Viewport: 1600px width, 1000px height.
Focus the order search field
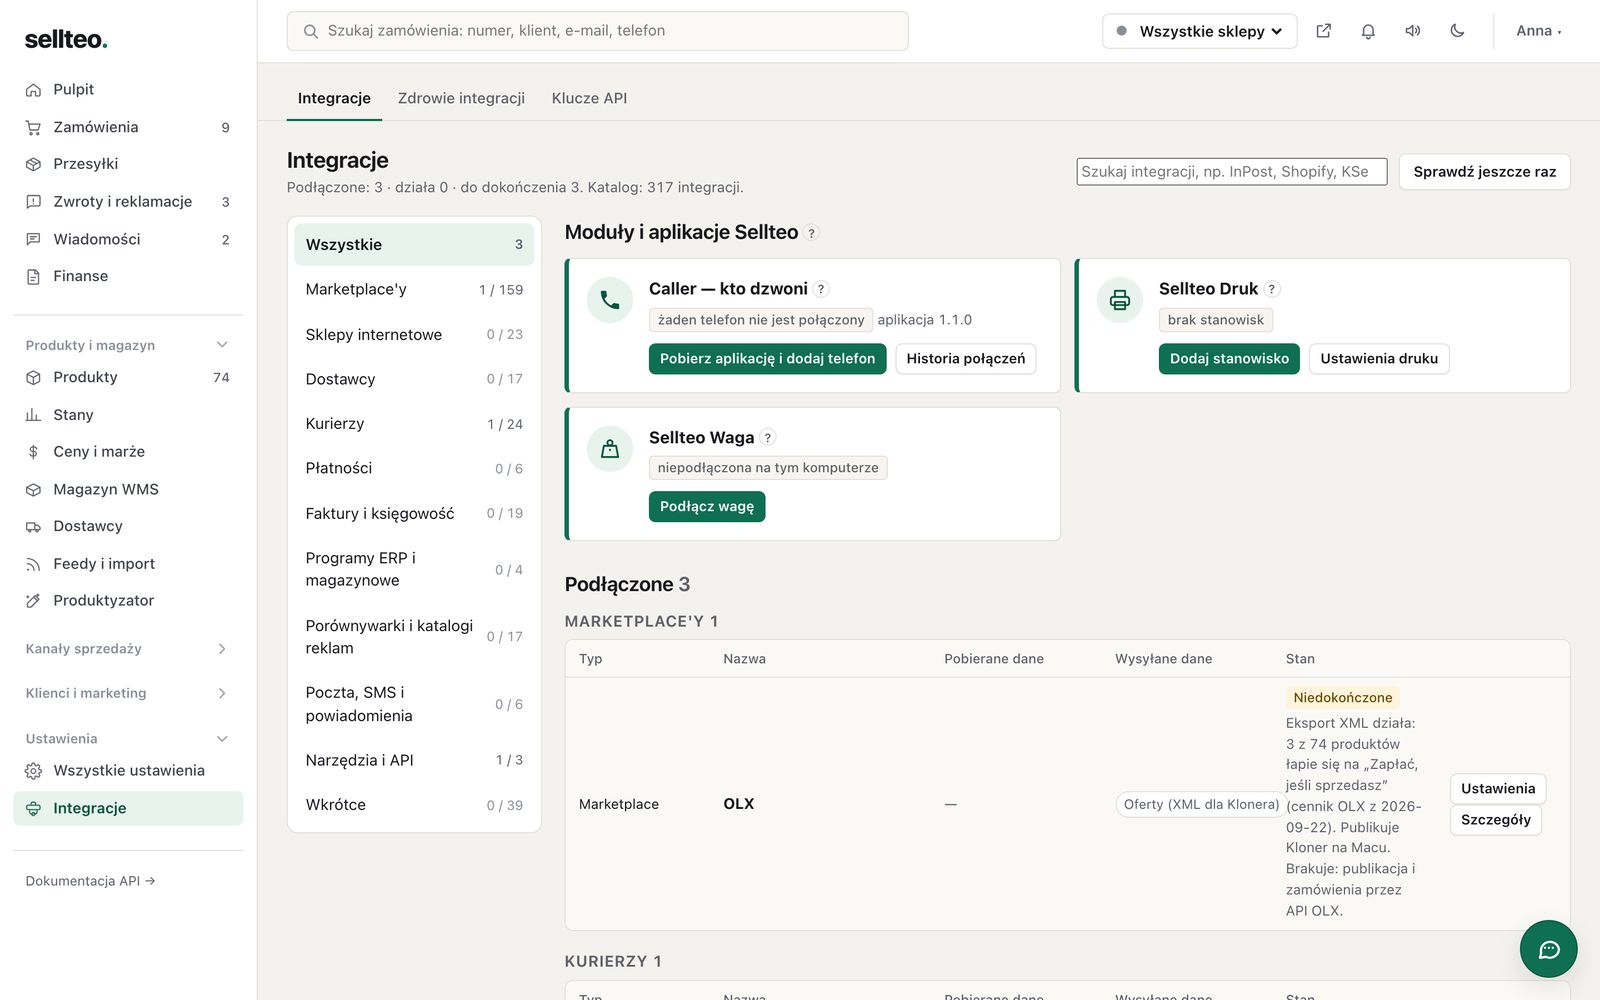click(597, 31)
